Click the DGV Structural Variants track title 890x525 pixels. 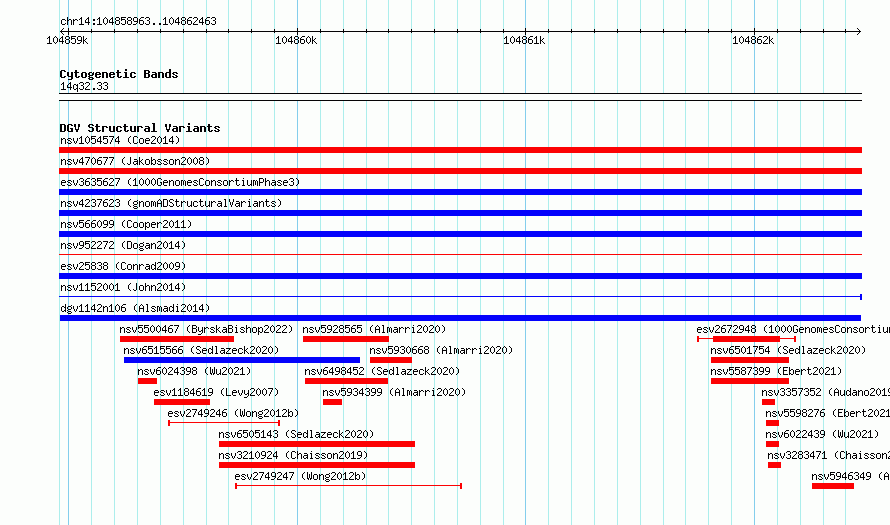pyautogui.click(x=140, y=128)
